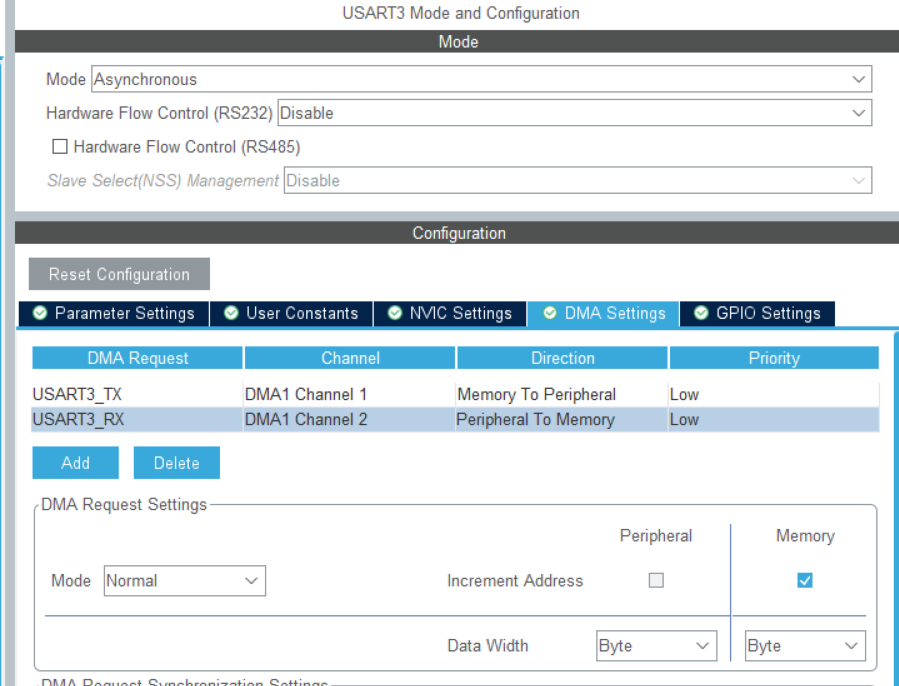The height and width of the screenshot is (686, 899).
Task: Uncheck Memory increment address checkbox
Action: (x=805, y=580)
